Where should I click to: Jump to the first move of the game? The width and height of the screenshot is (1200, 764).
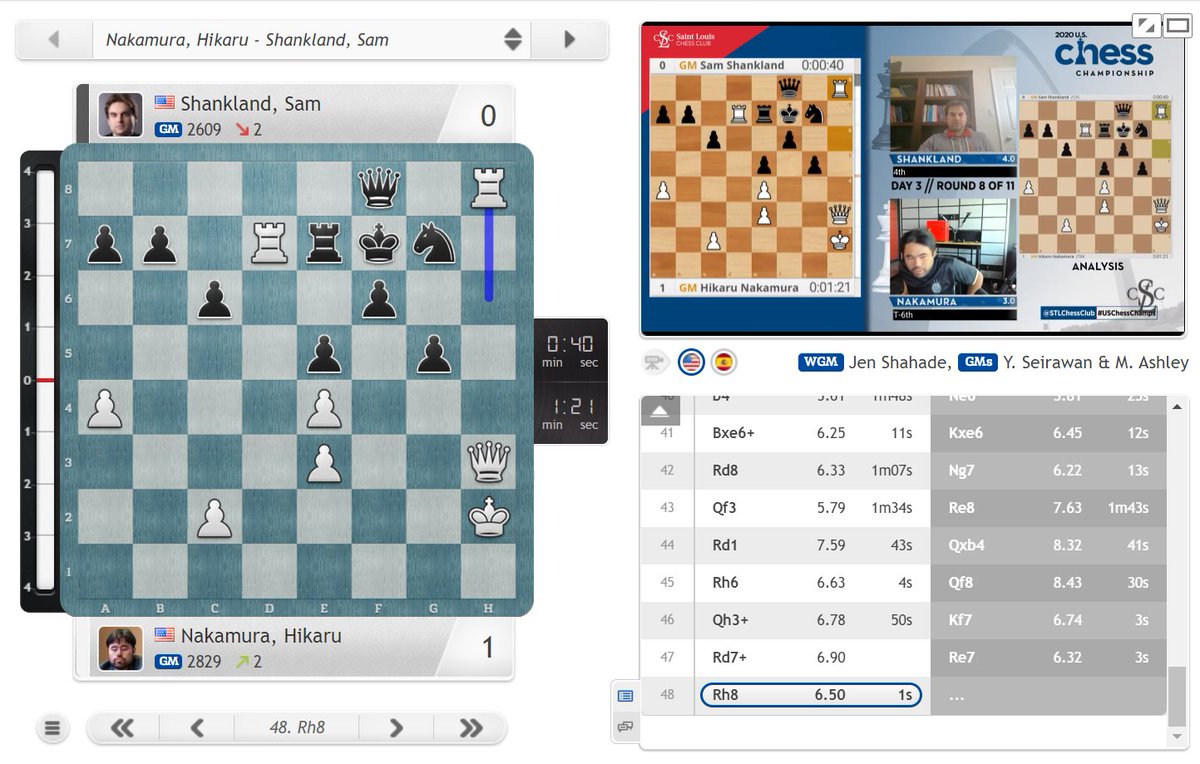123,728
